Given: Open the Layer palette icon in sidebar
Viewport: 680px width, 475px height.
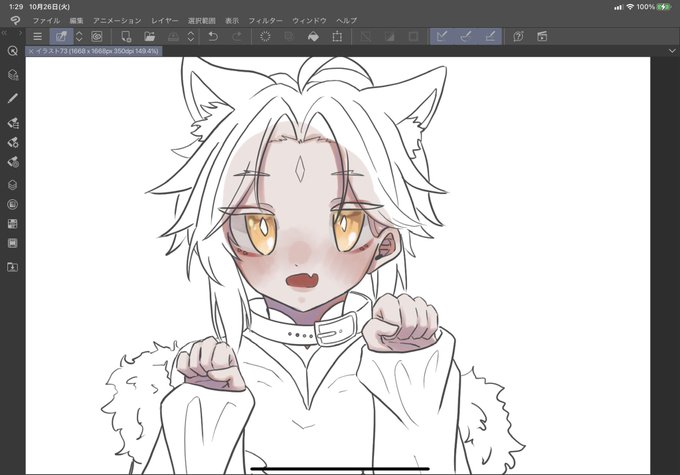Looking at the screenshot, I should coord(13,185).
